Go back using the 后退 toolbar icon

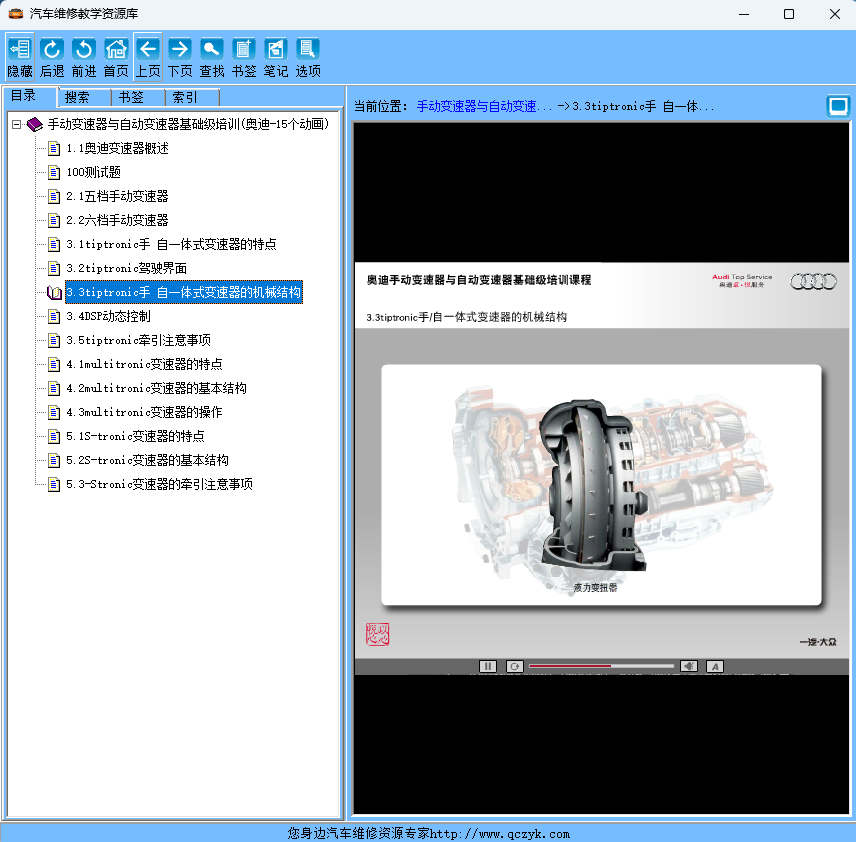(52, 57)
